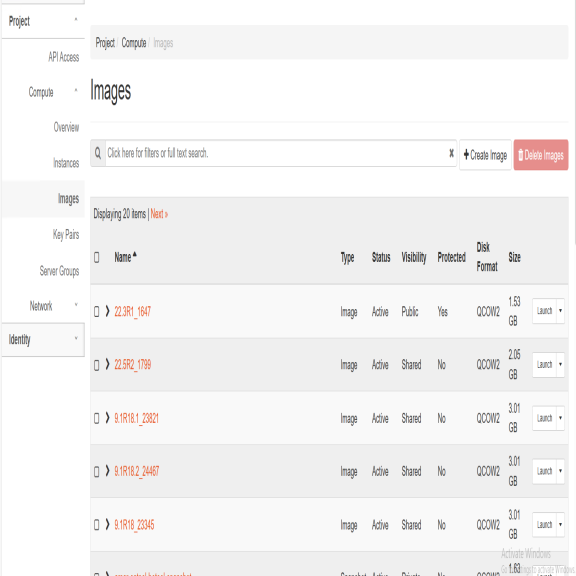576x576 pixels.
Task: Expand the 9.1R18.1_23821 row chevron
Action: [x=107, y=418]
